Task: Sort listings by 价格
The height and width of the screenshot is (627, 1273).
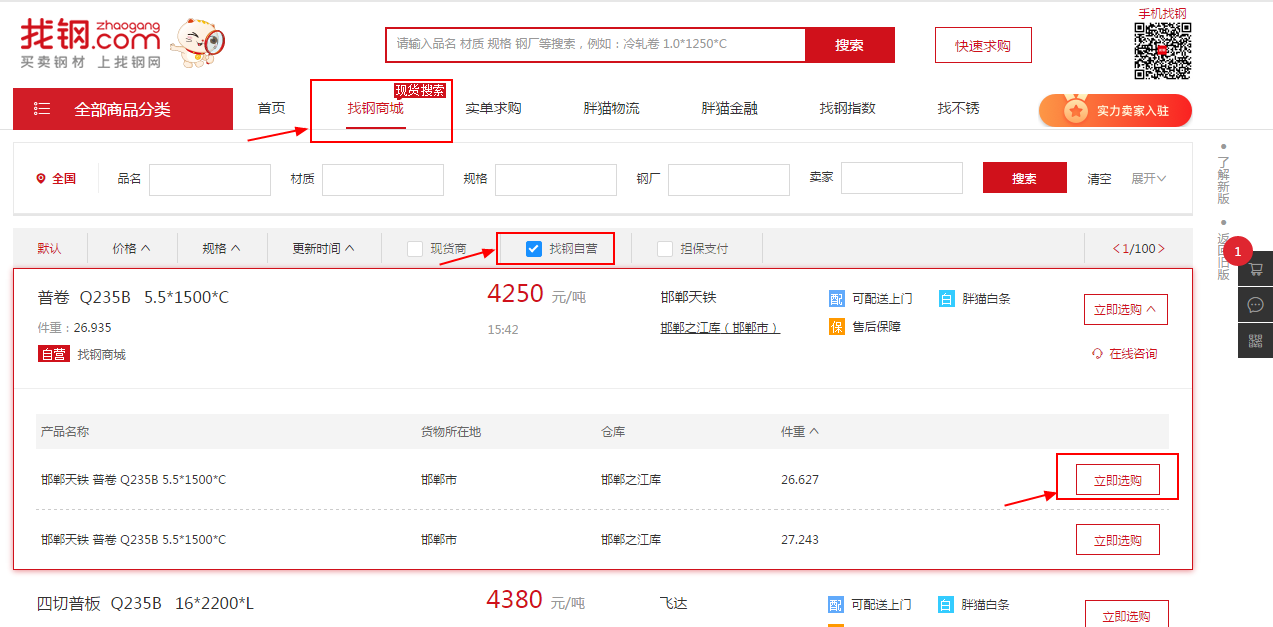Action: point(131,249)
